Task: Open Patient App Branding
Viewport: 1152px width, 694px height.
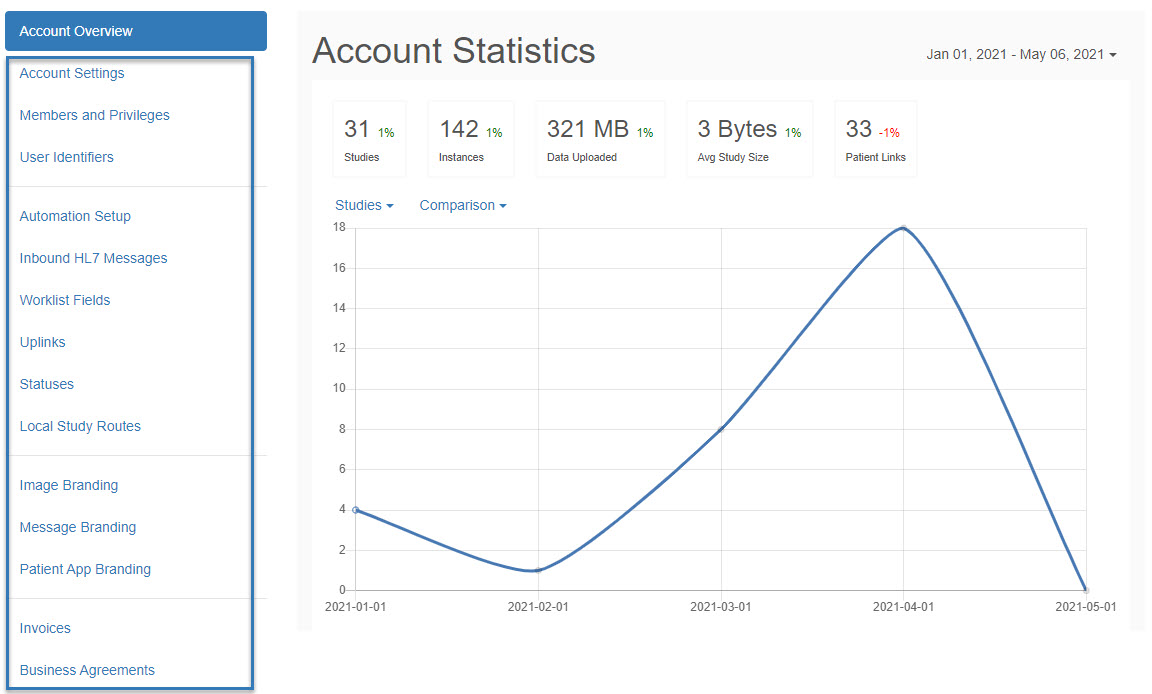Action: point(85,569)
